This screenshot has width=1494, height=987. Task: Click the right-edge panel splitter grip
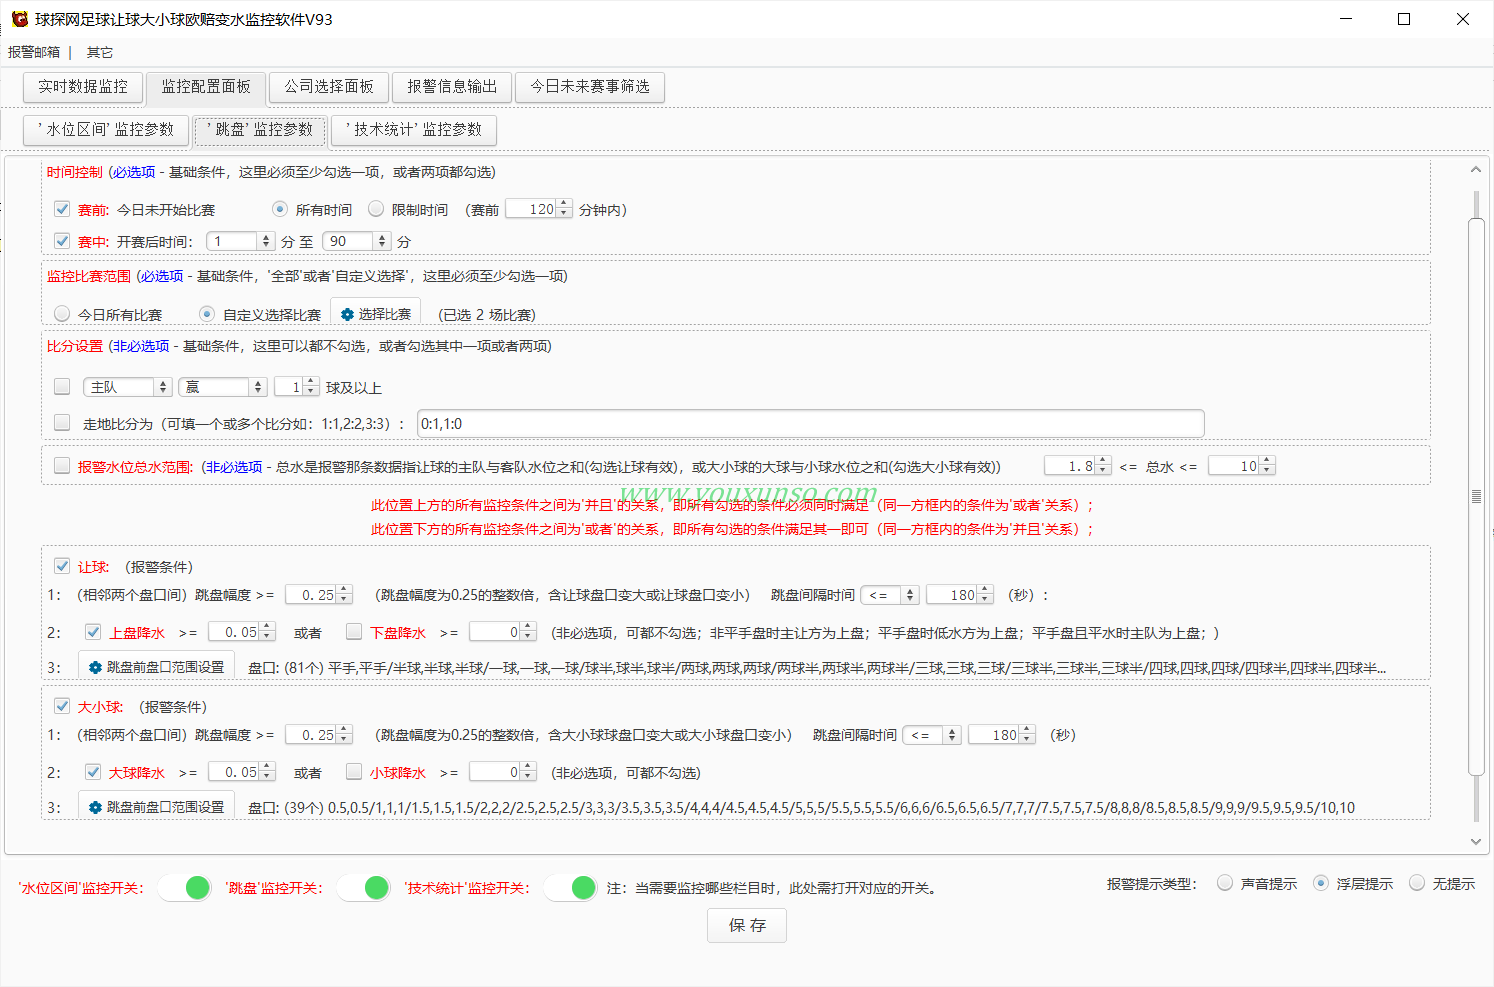[x=1476, y=496]
